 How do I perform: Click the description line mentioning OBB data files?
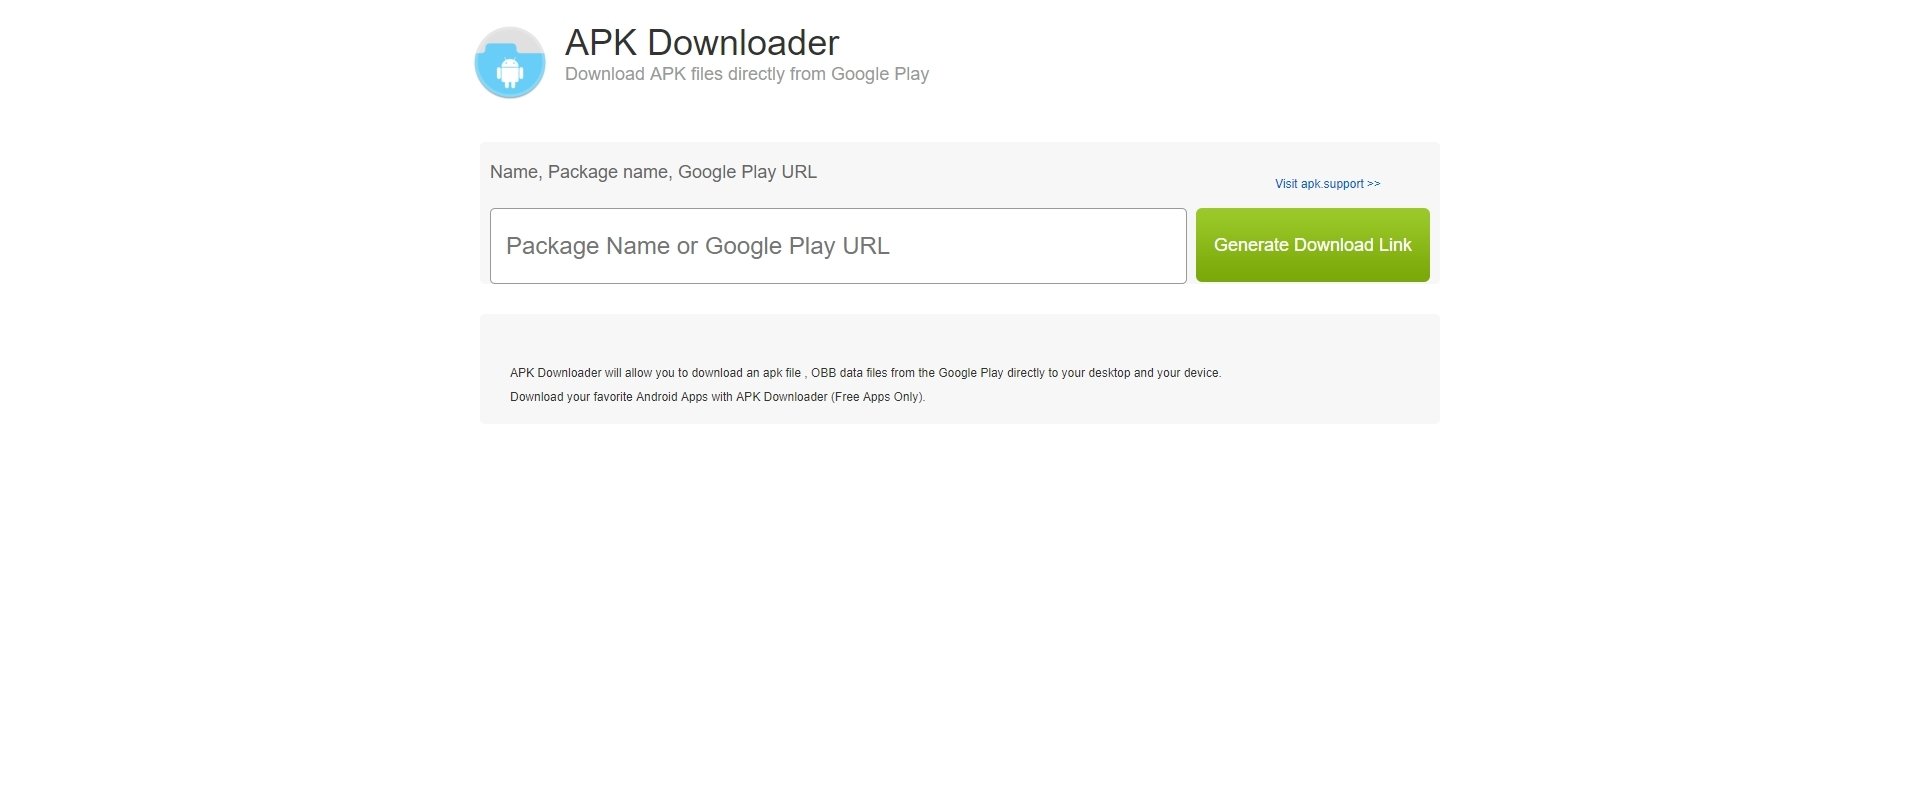click(865, 373)
